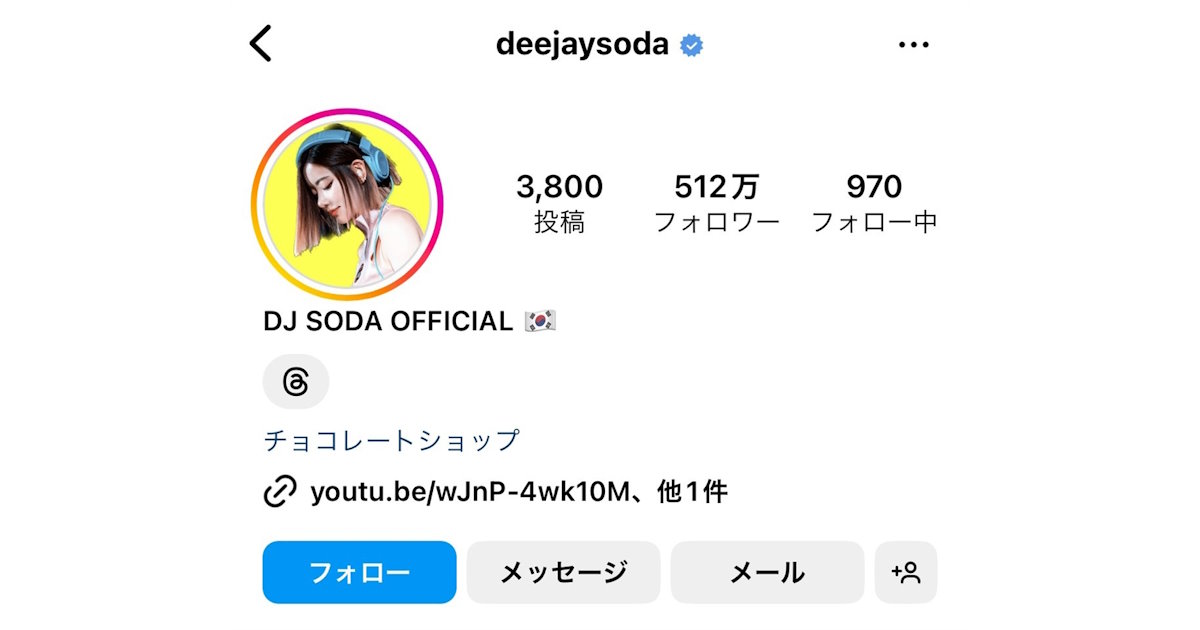Tap the blue verified badge
Screen dimensions: 1200x630
(691, 45)
